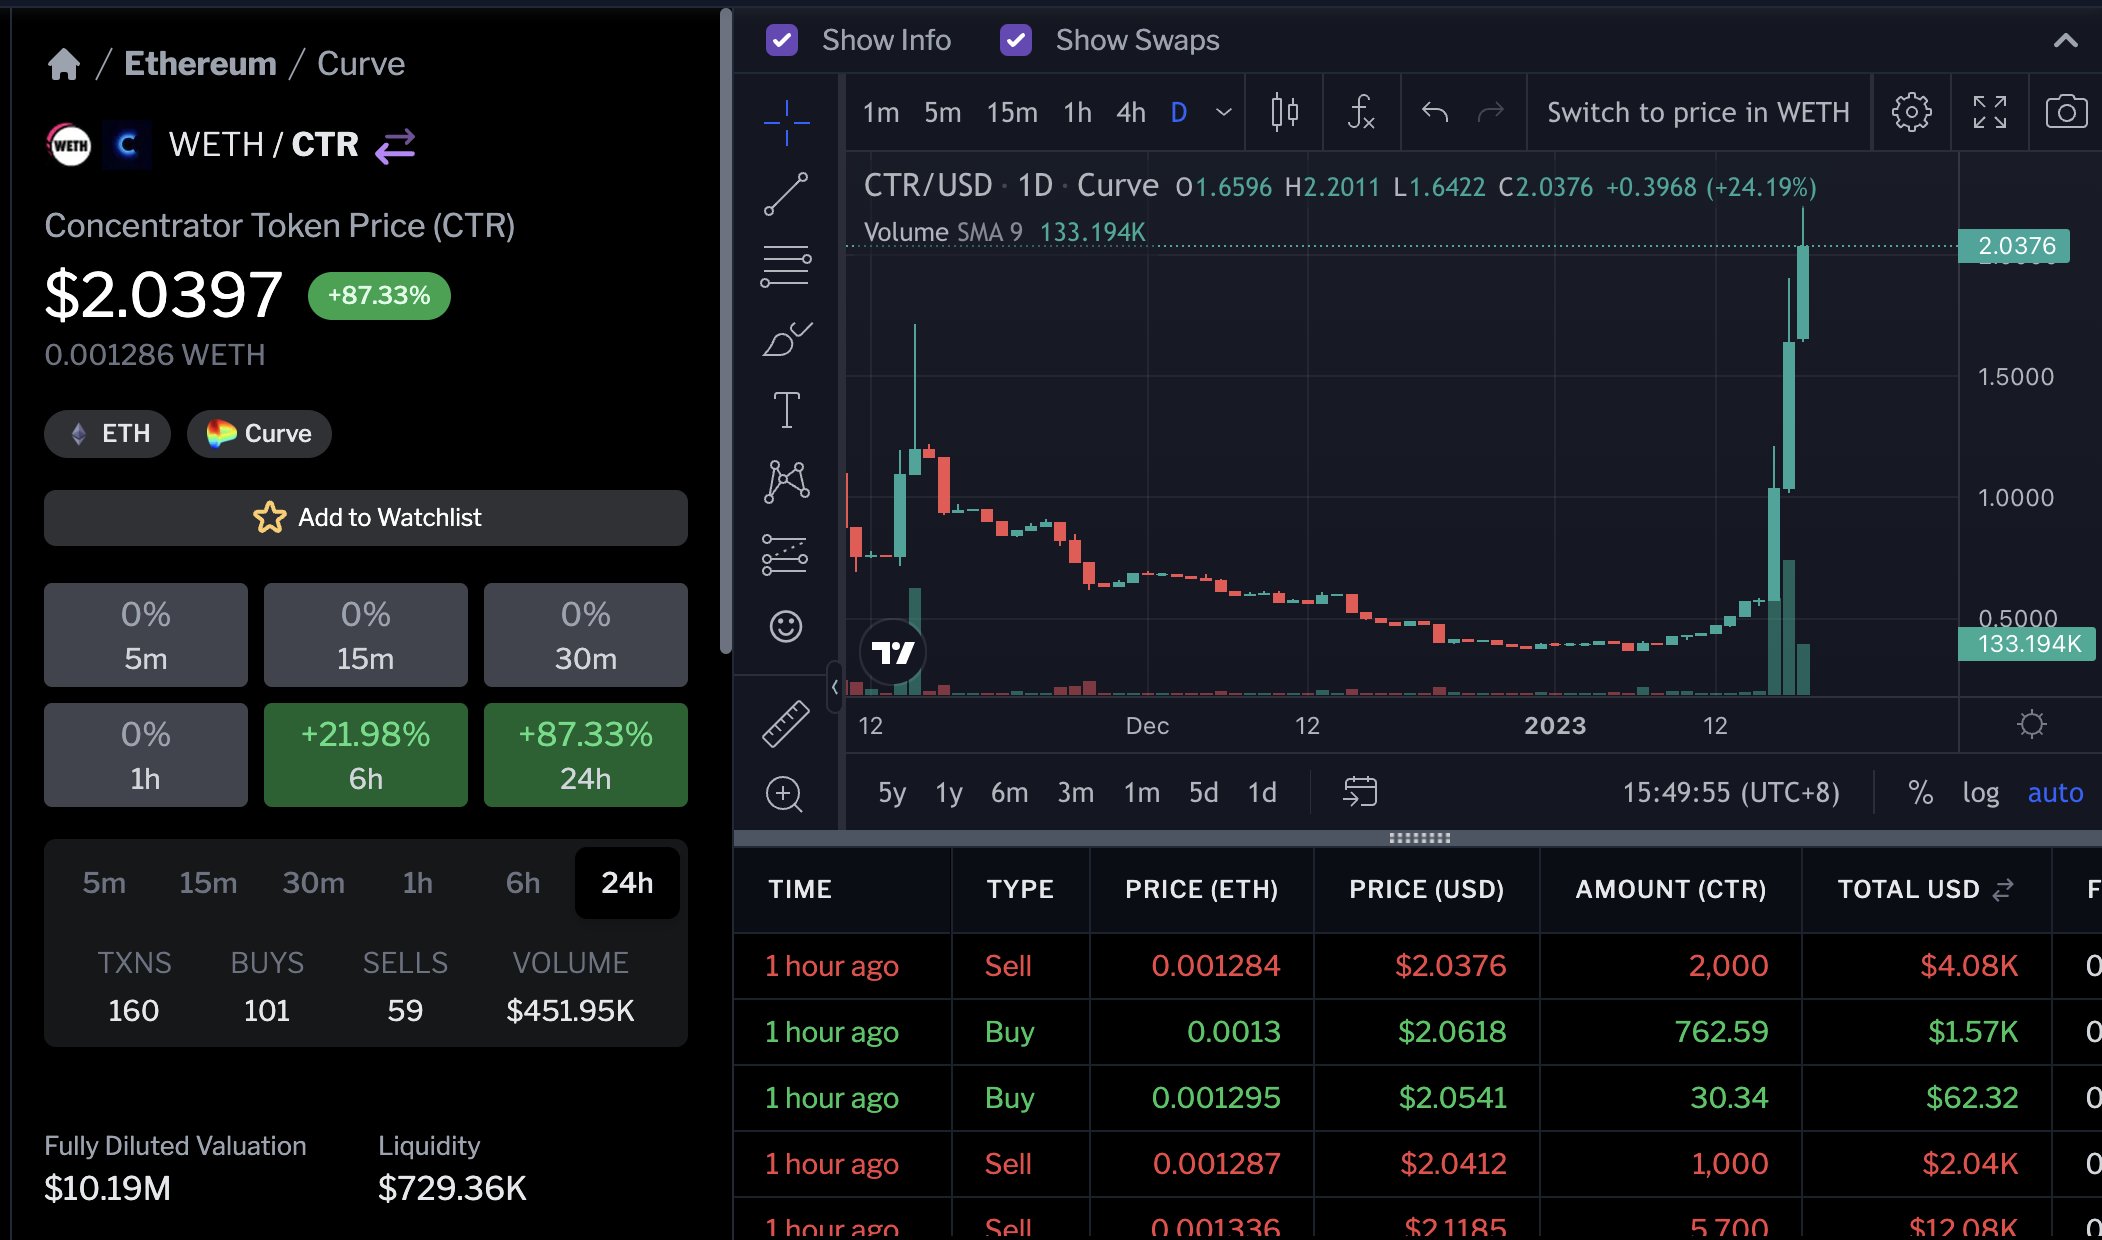Grab the chart and table divider handle
The image size is (2102, 1240).
click(1419, 838)
